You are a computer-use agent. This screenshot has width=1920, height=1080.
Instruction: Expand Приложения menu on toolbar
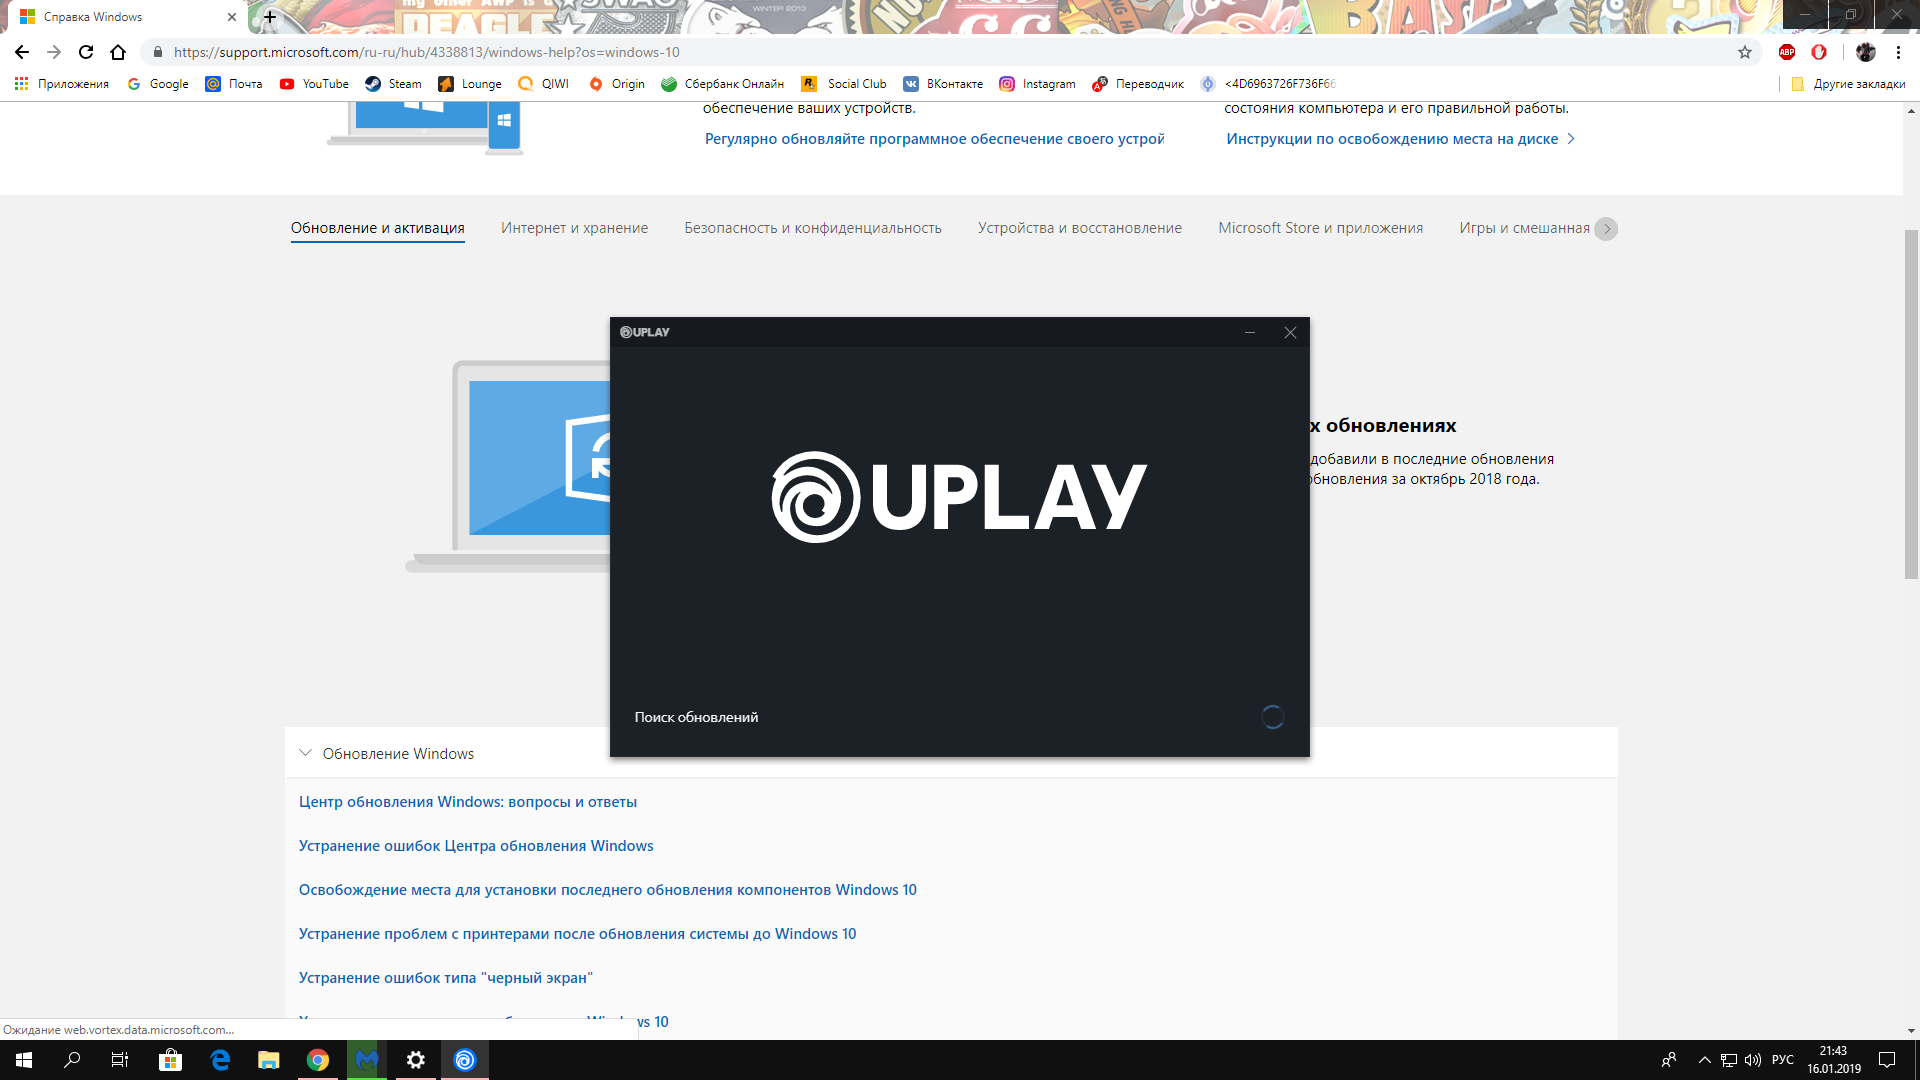point(62,83)
